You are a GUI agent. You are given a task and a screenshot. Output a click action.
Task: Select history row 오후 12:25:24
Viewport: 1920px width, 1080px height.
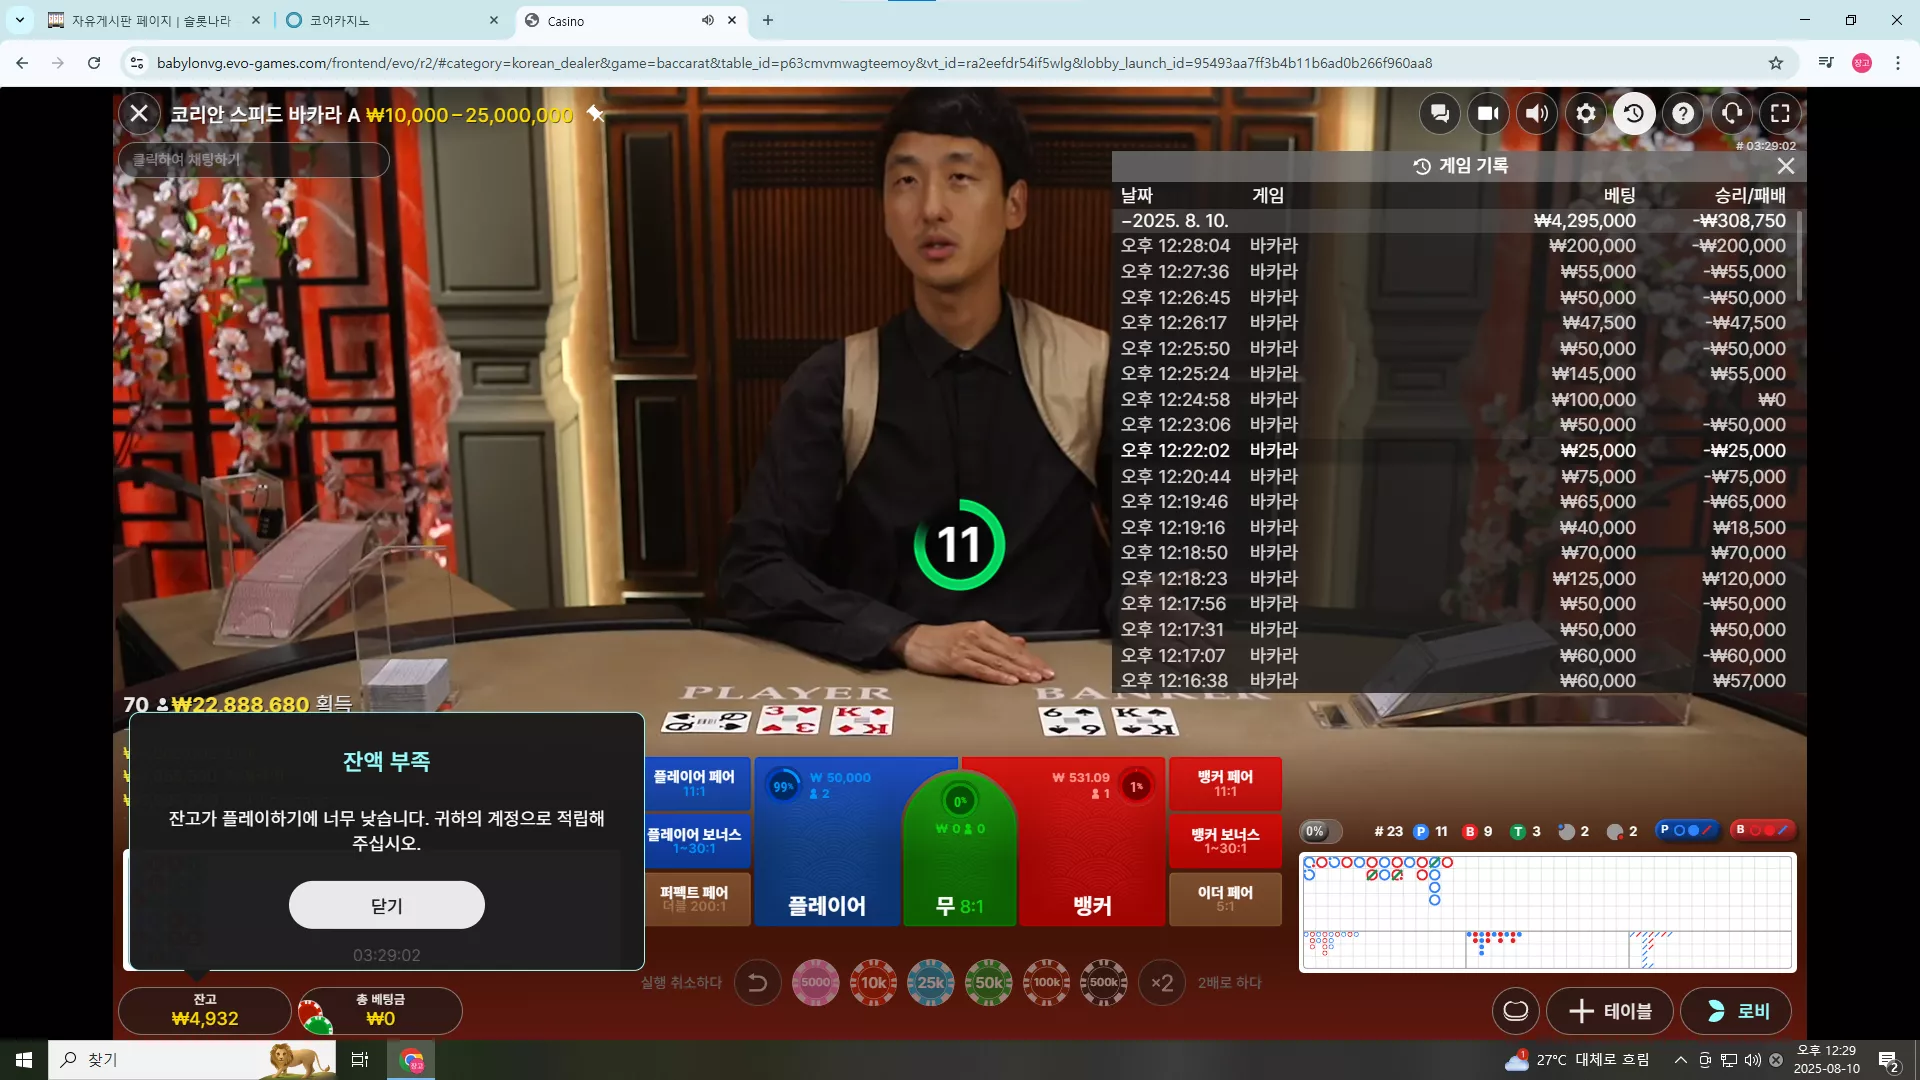1454,374
